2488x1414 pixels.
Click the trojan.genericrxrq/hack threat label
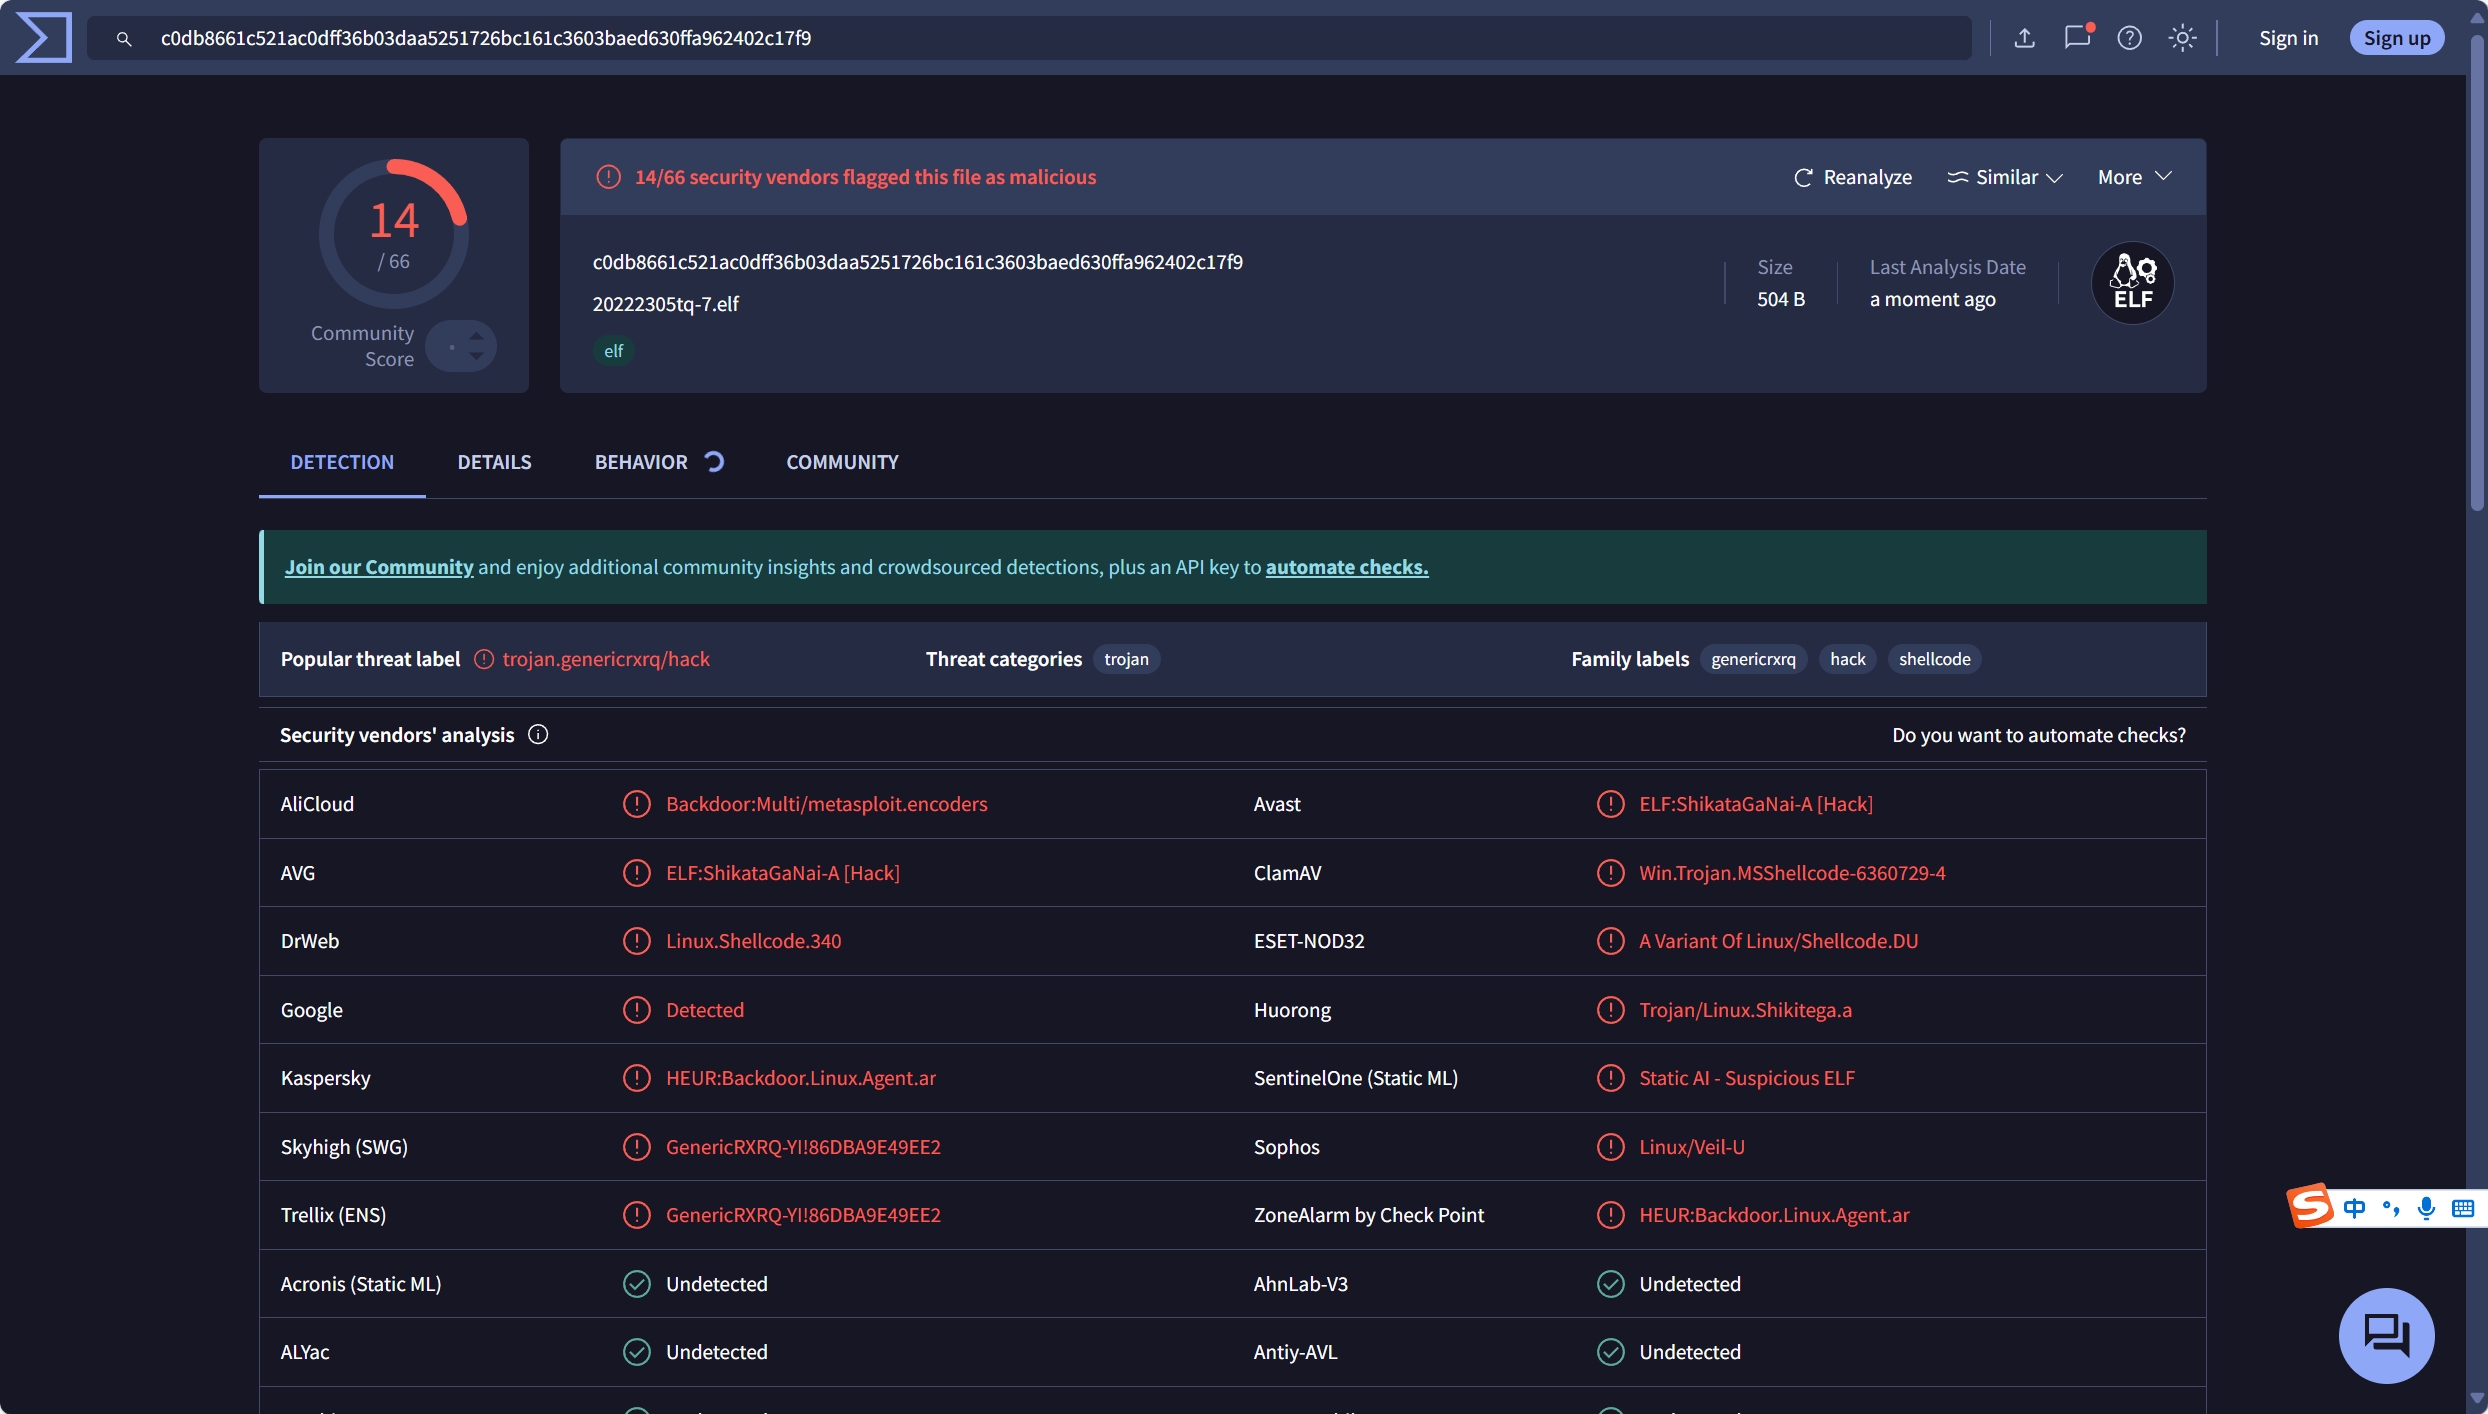606,659
